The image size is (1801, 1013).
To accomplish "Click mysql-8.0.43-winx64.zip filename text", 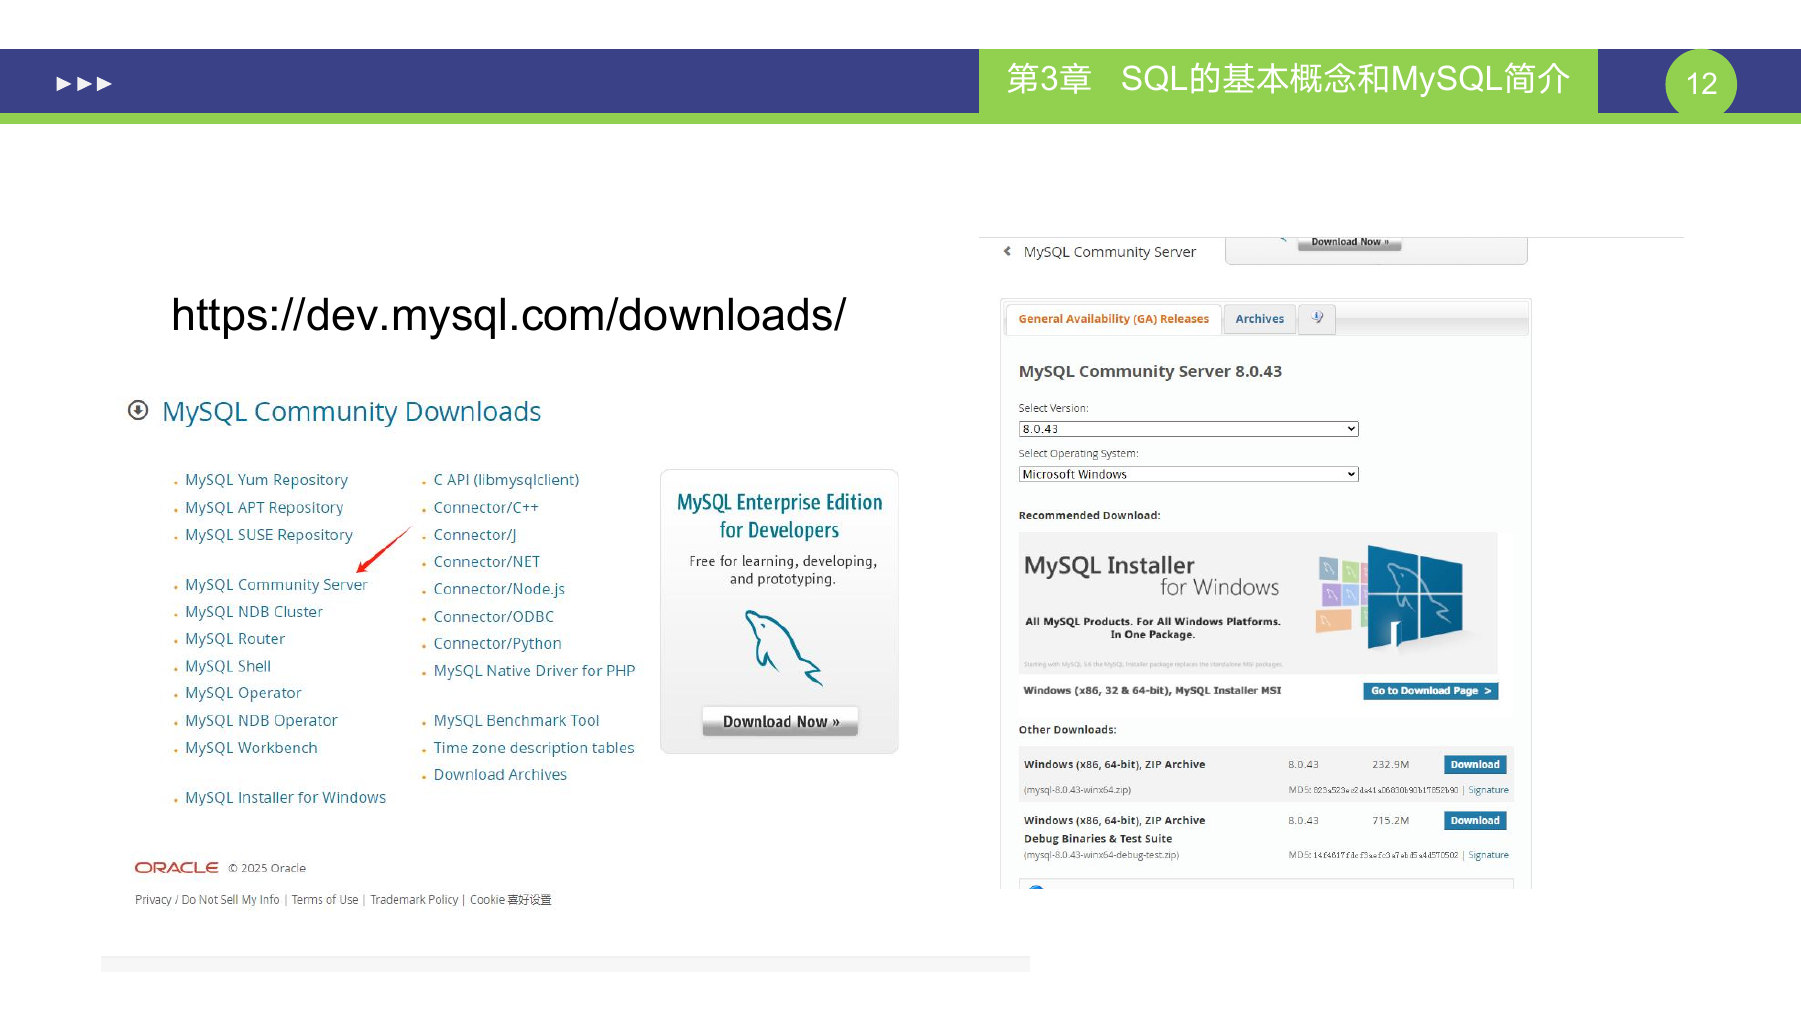I will pos(1077,790).
